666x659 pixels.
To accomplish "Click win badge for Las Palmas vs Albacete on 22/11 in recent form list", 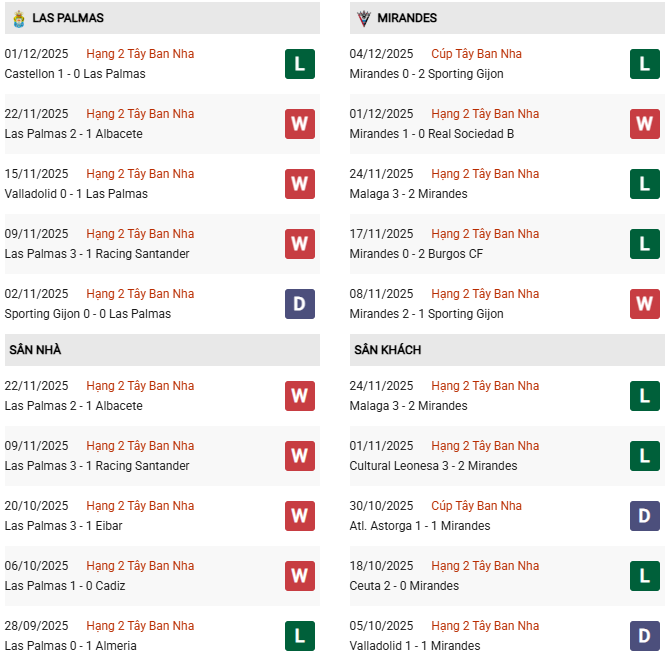I will pyautogui.click(x=299, y=124).
